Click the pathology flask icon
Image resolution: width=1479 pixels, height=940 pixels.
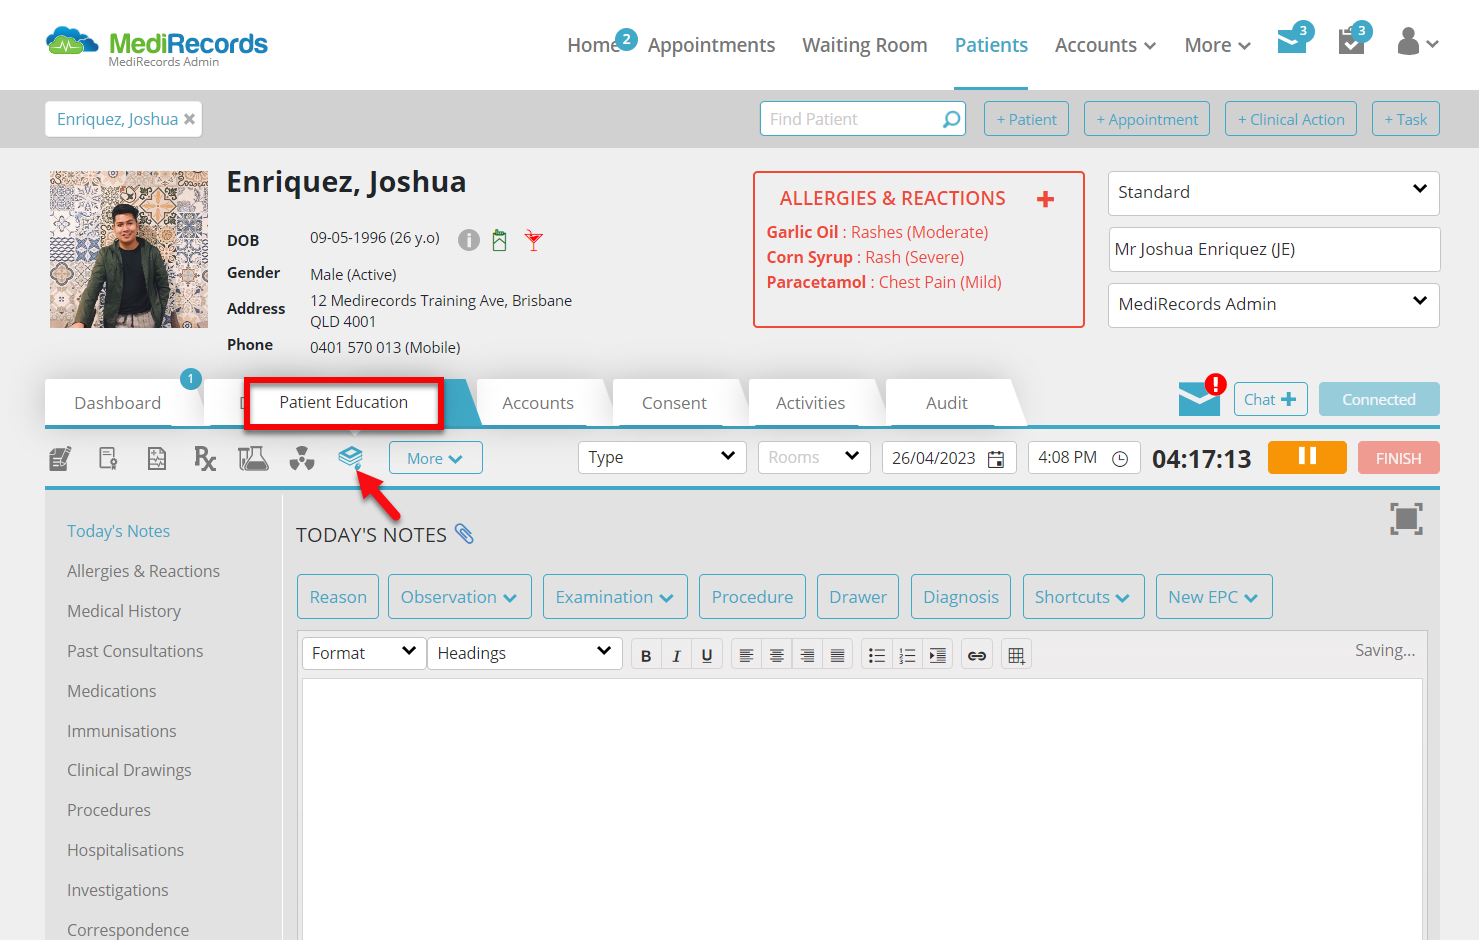click(x=253, y=458)
